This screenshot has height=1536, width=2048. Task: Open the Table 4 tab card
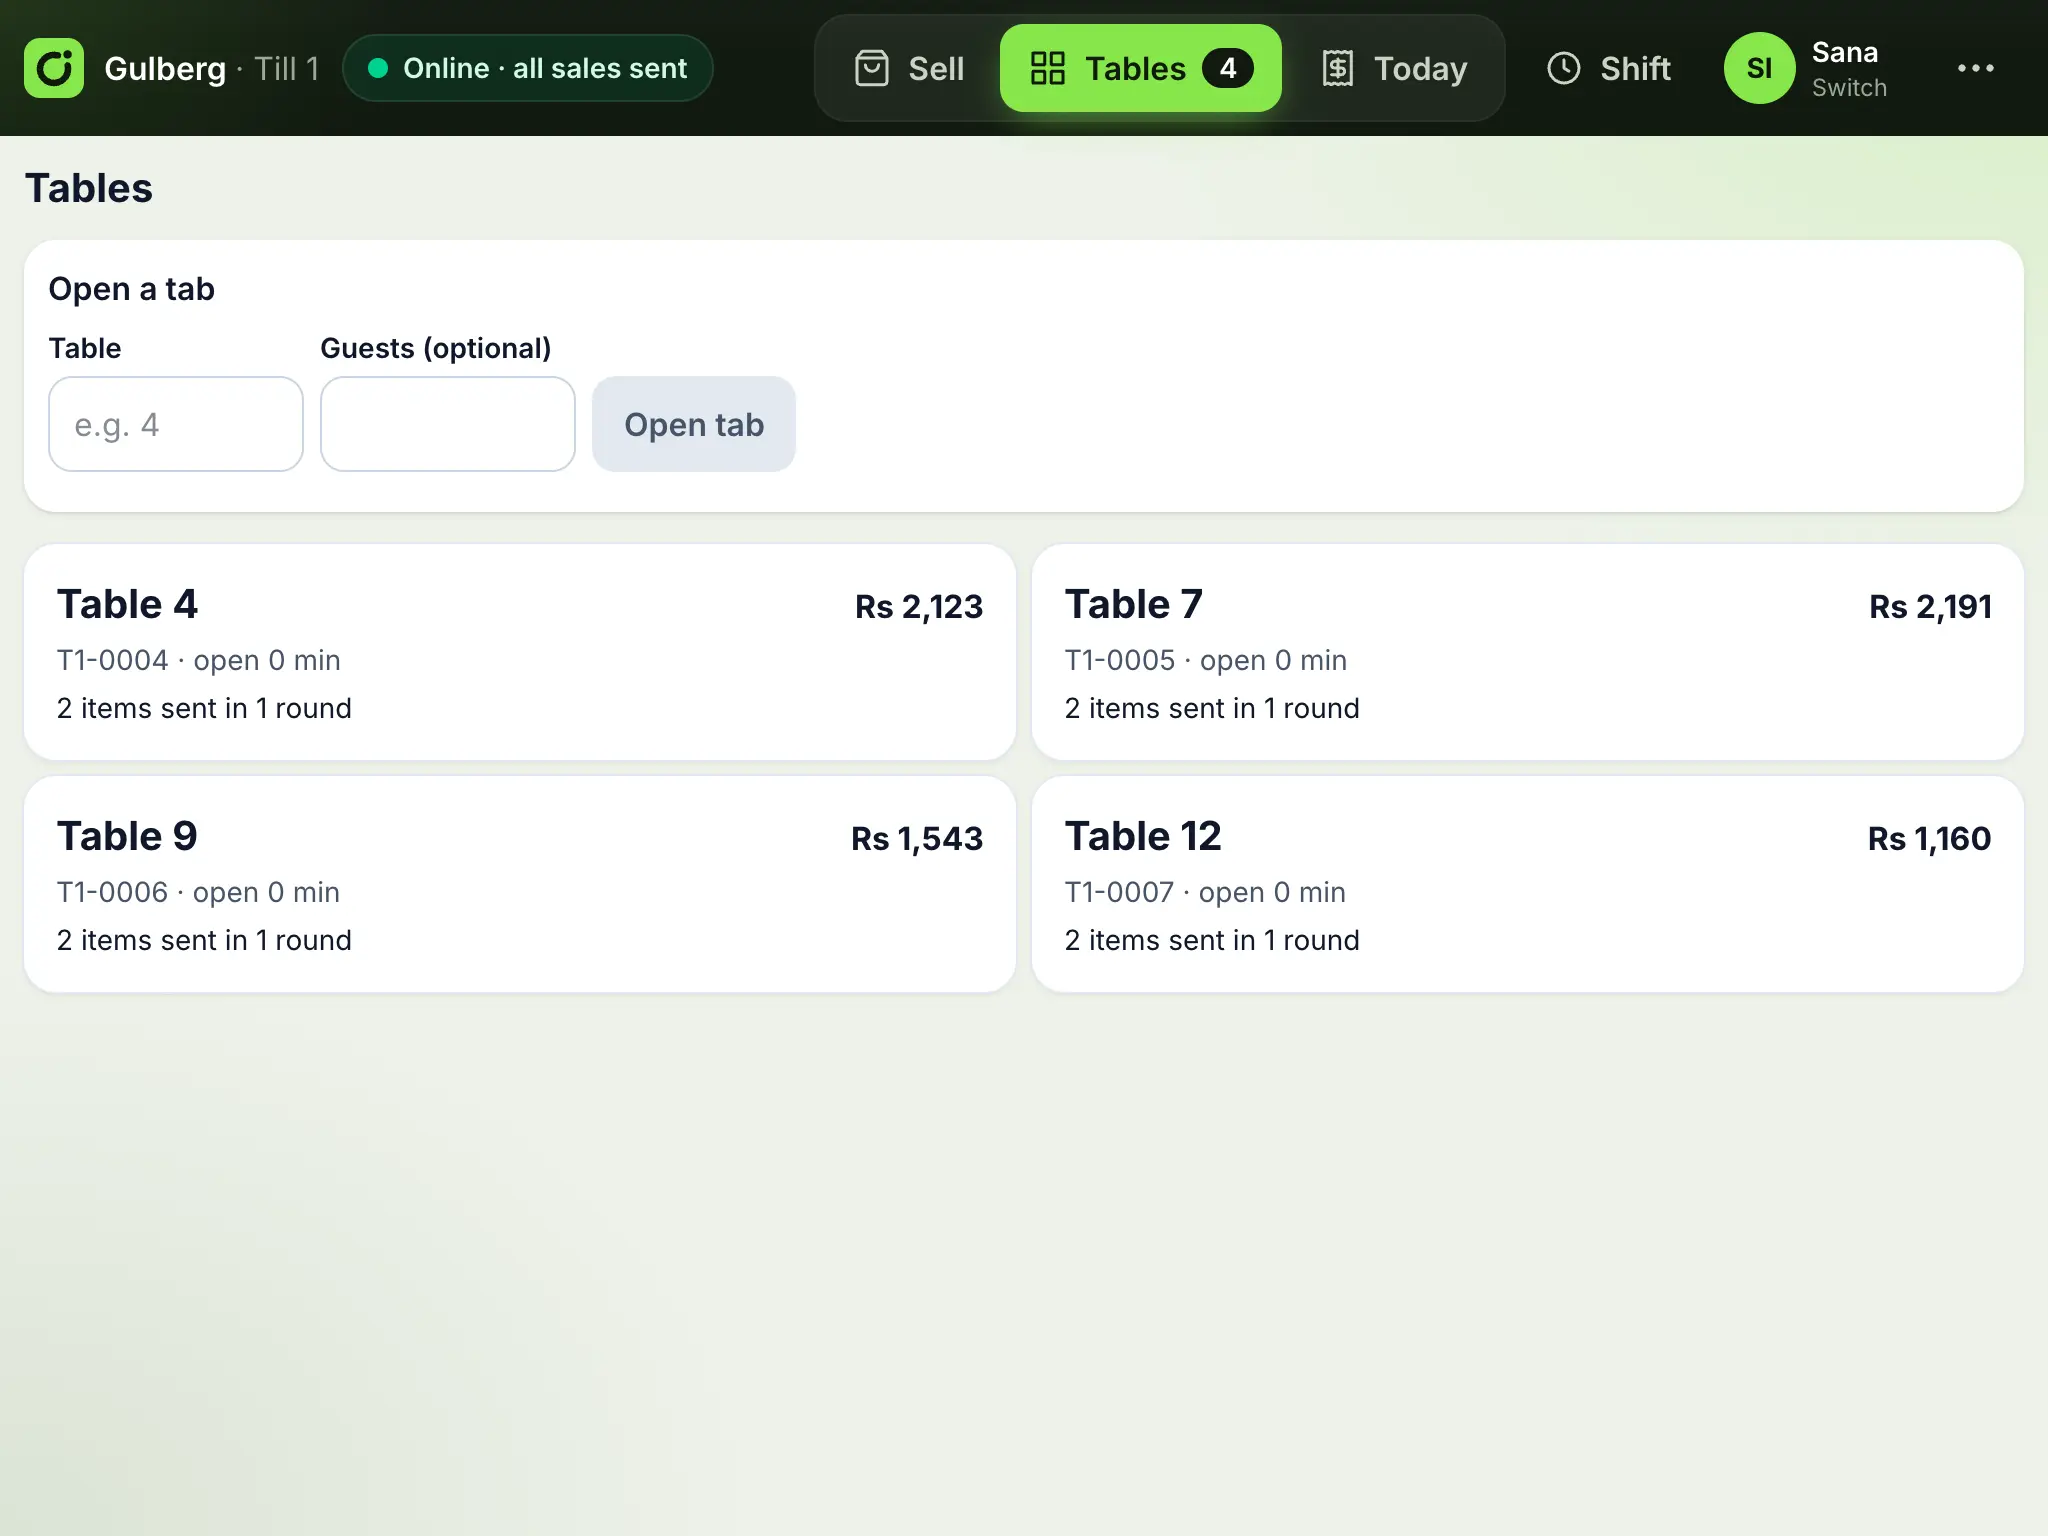click(520, 652)
